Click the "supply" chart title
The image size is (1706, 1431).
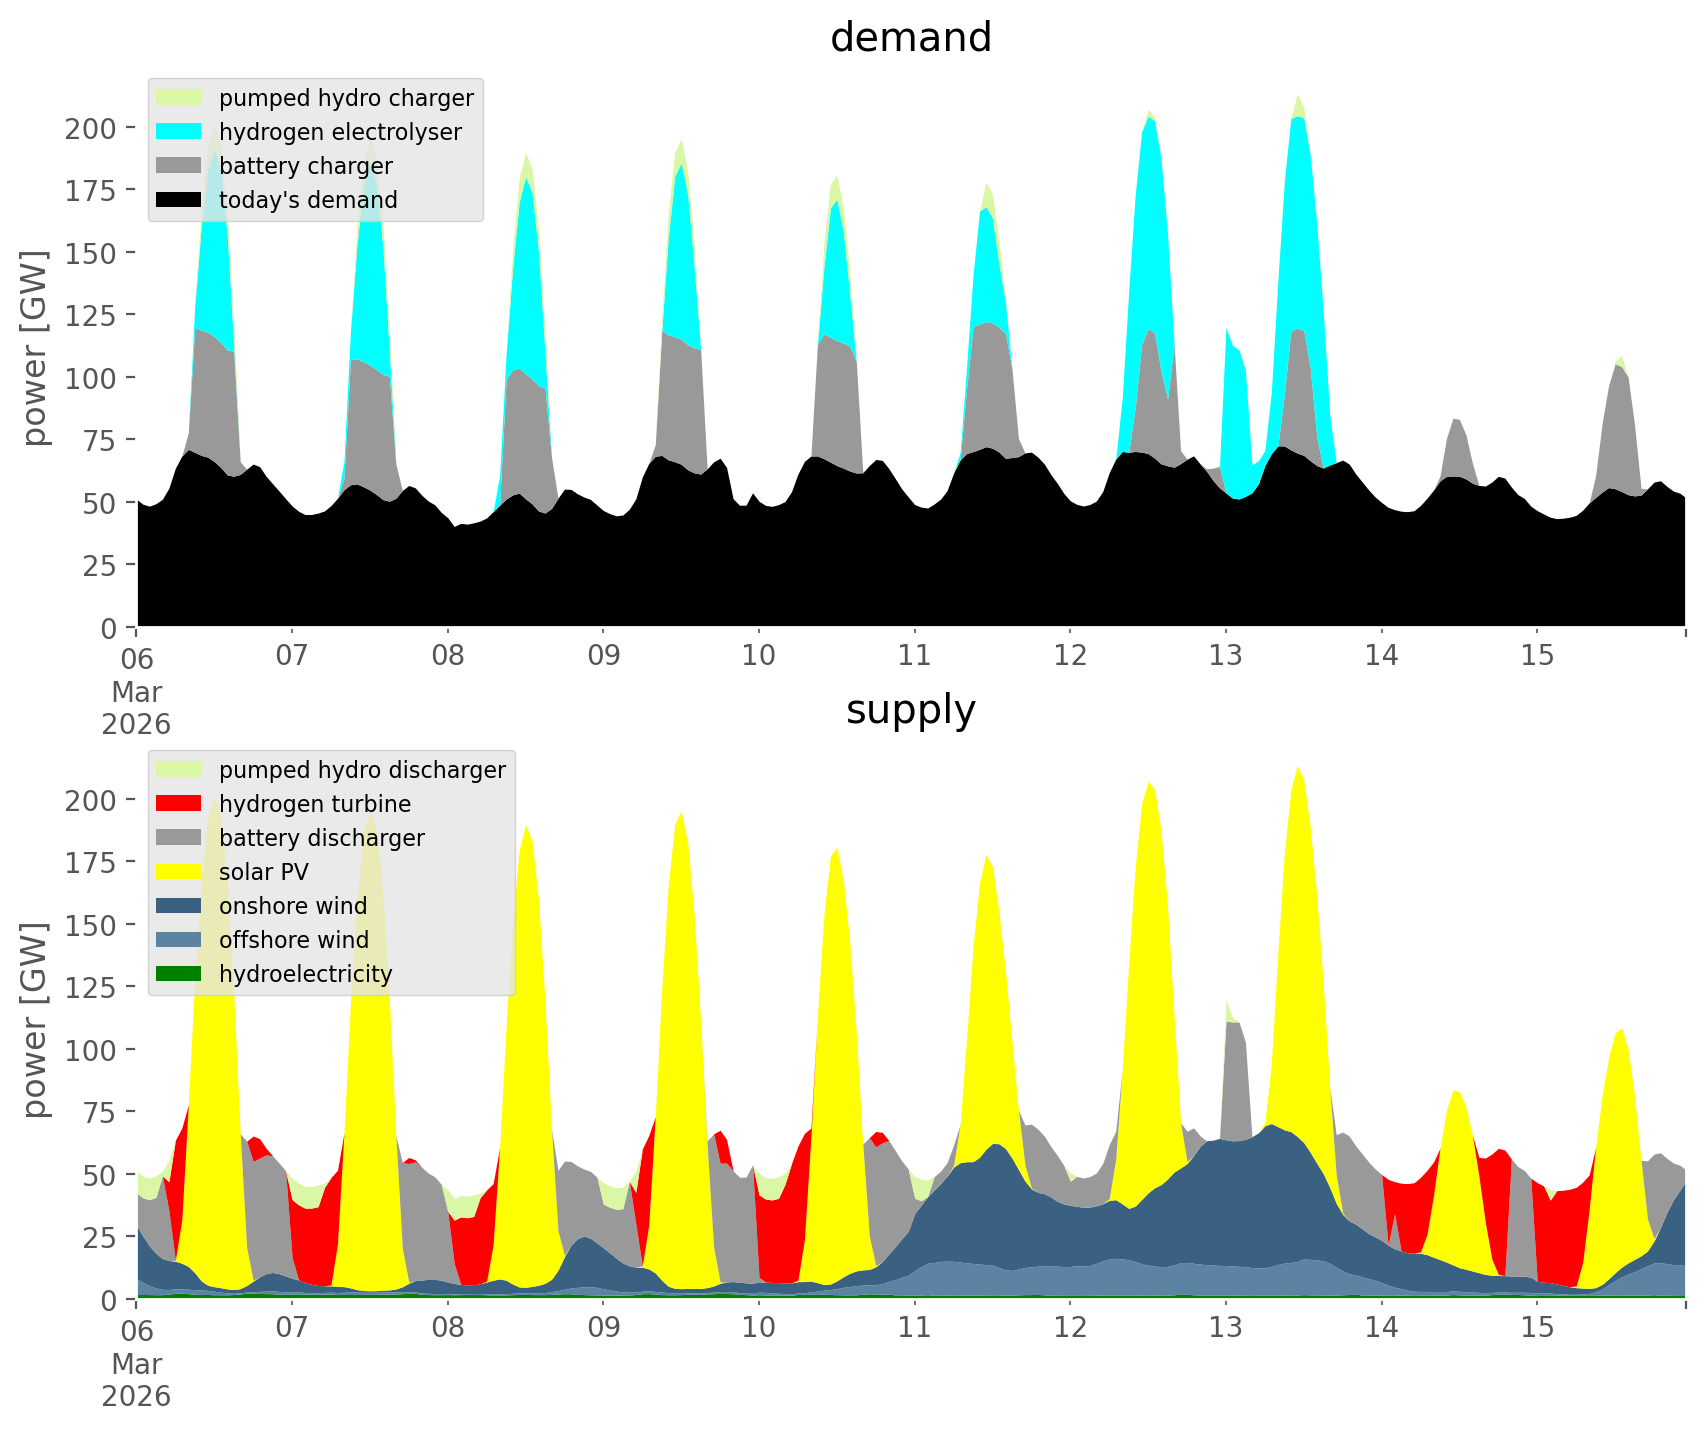coord(910,710)
